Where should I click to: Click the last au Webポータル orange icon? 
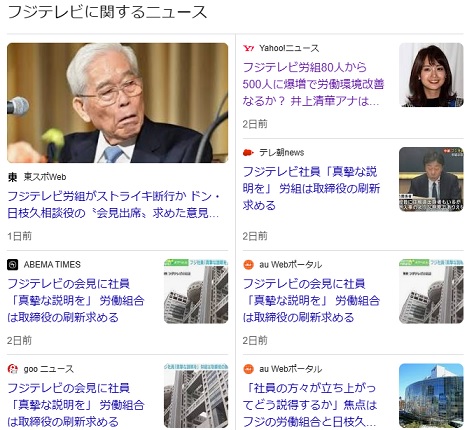tap(248, 369)
